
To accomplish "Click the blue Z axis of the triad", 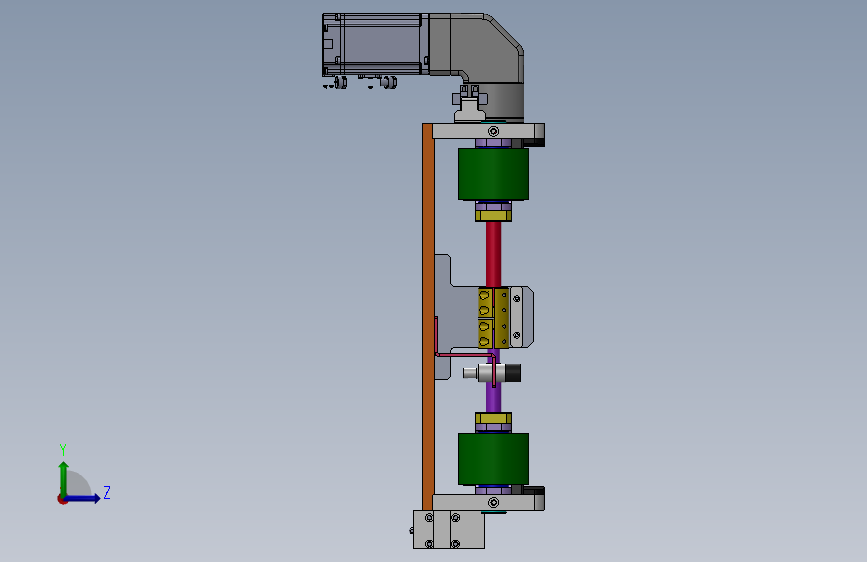I will pyautogui.click(x=83, y=498).
